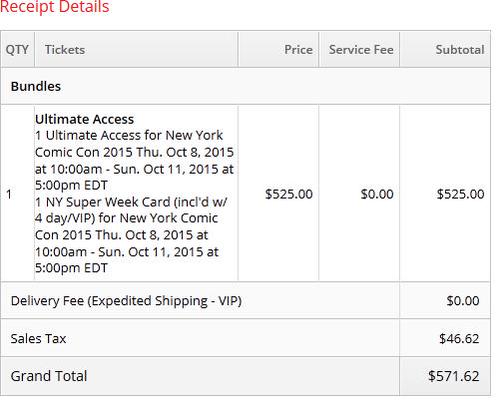Viewport: 501px width, 407px height.
Task: Select the delivery fee $0.00 amount
Action: pyautogui.click(x=463, y=301)
